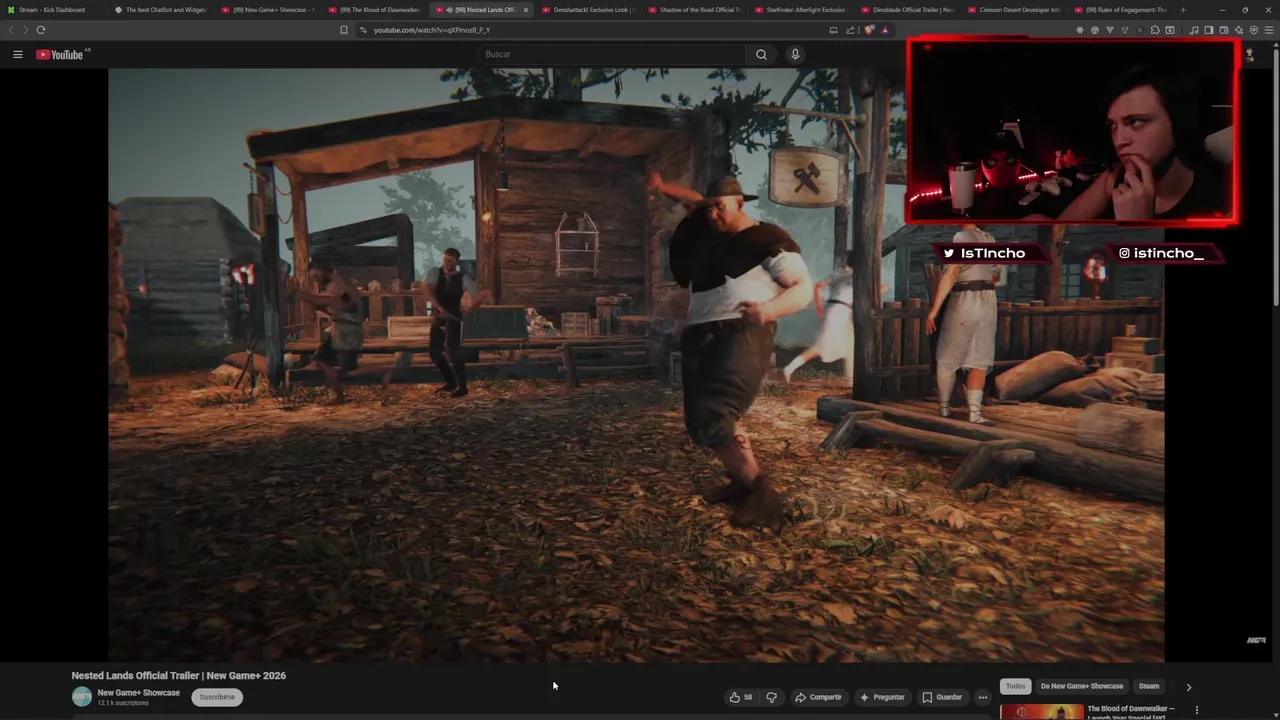Viewport: 1280px width, 720px height.
Task: Select the Nested Lands Official Trailer title
Action: pos(178,676)
